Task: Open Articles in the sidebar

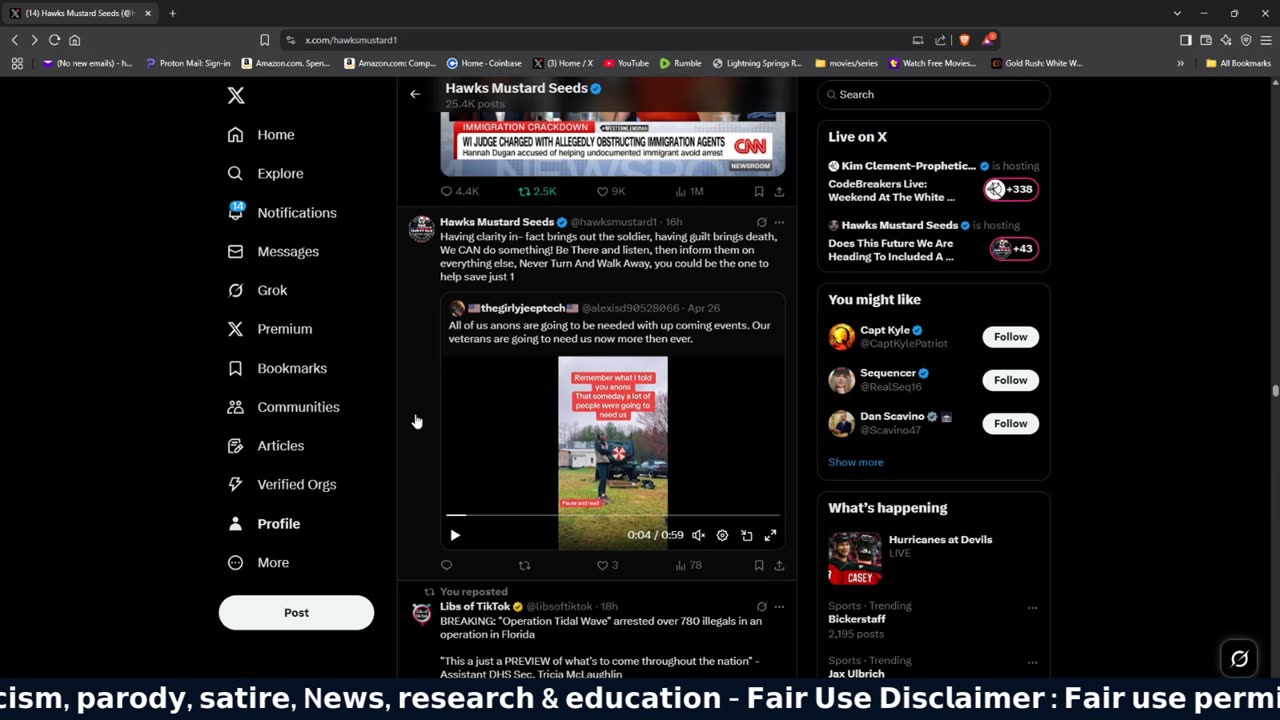Action: point(265,446)
